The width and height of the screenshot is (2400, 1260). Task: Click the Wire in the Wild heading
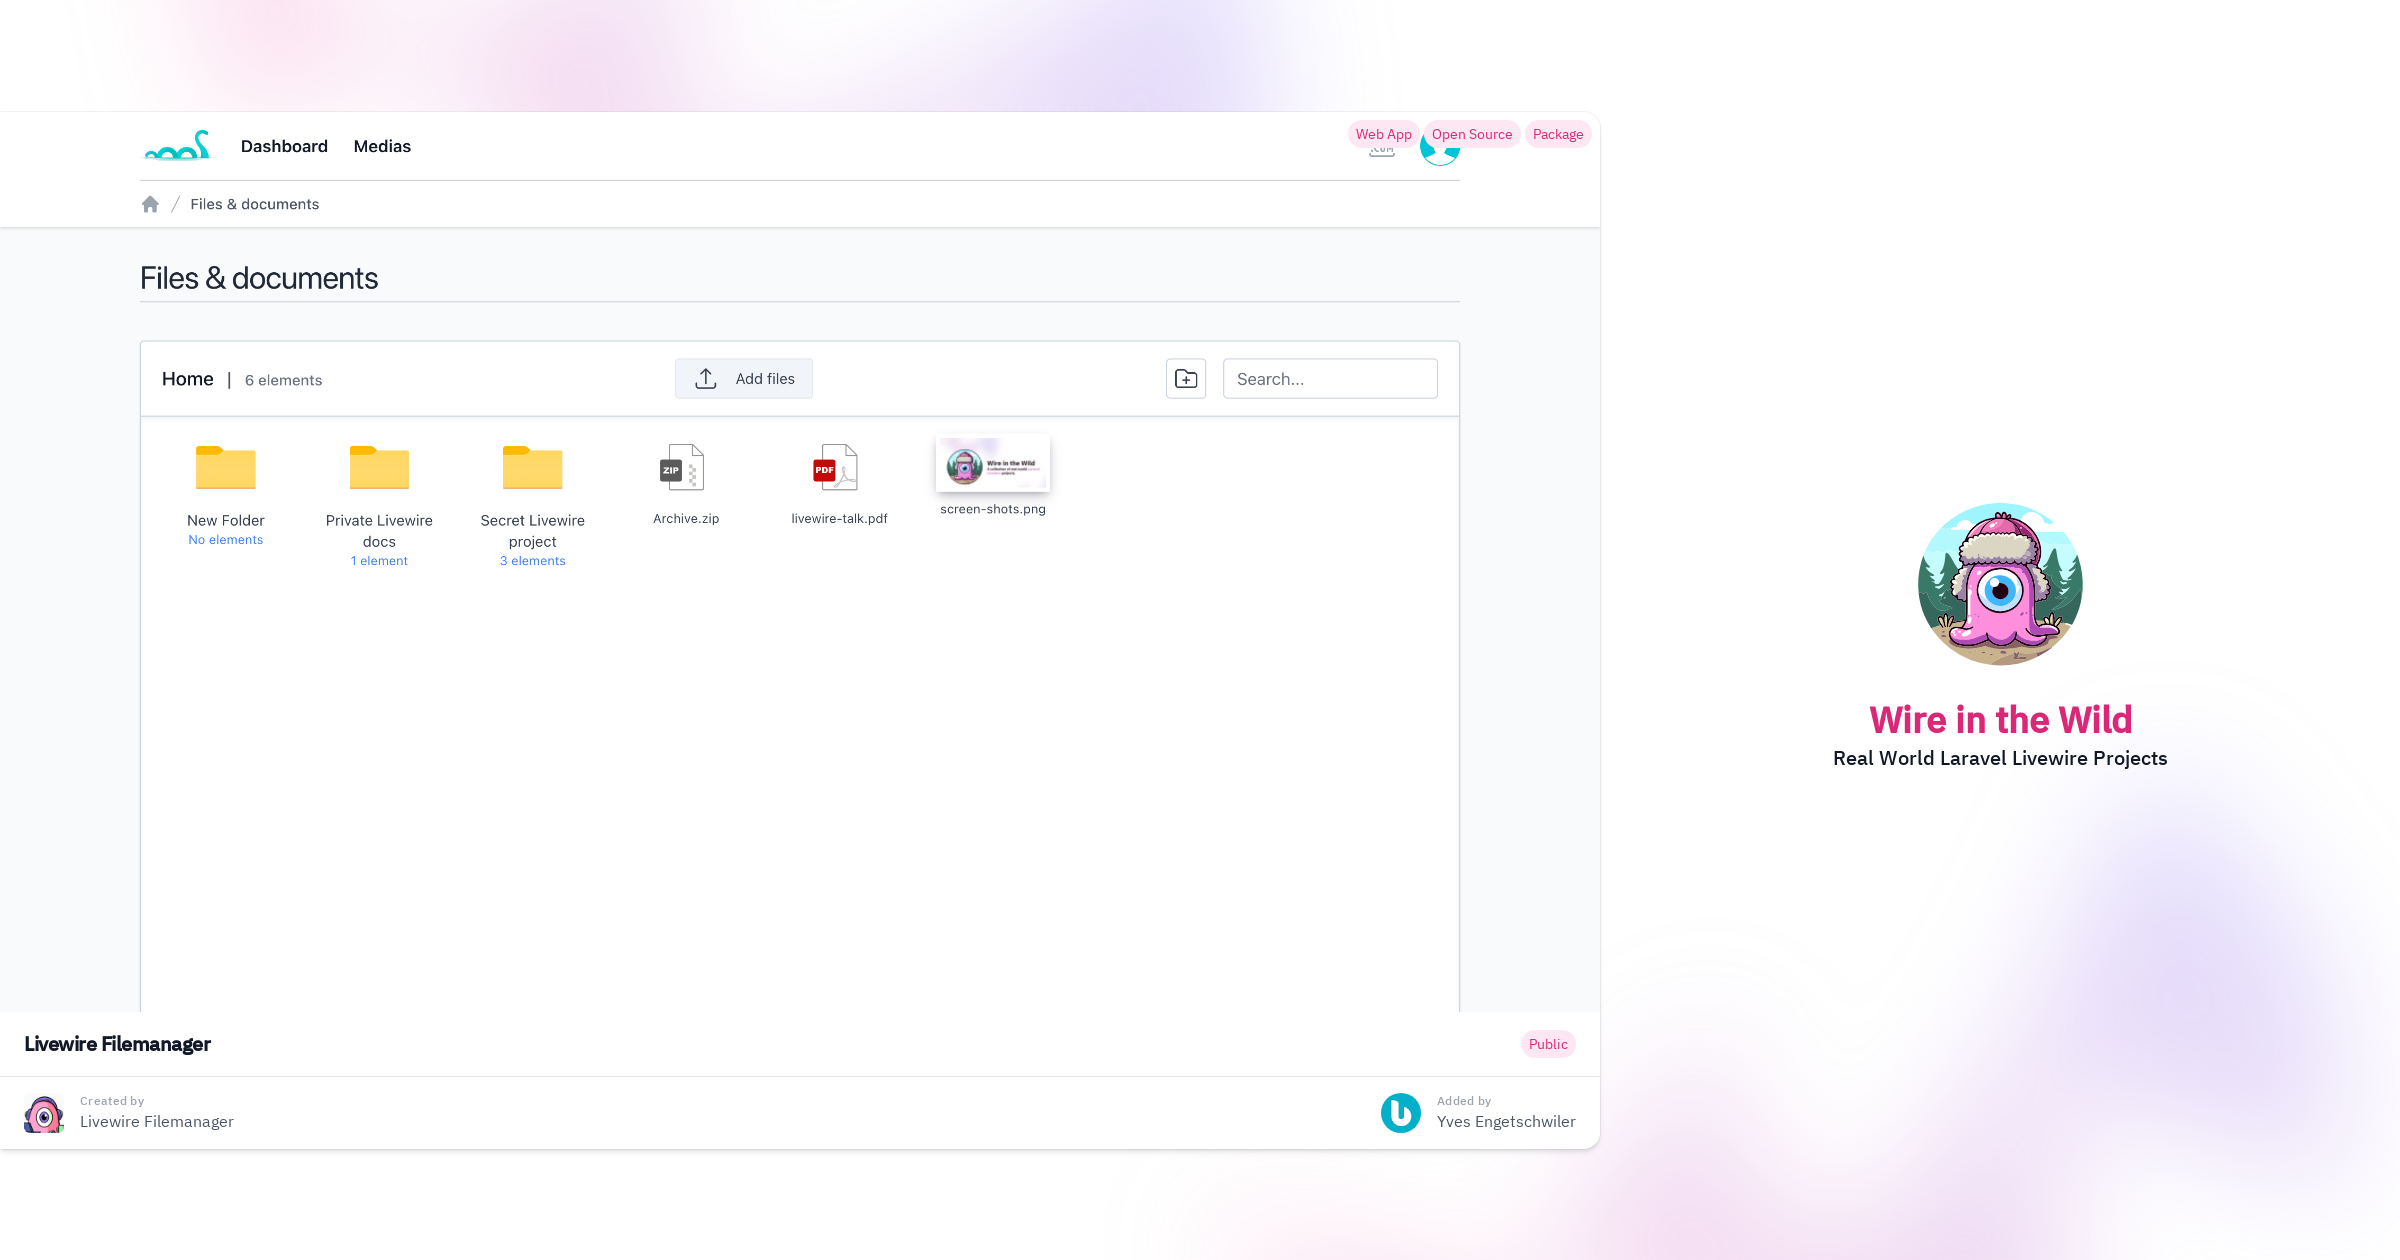point(2000,720)
